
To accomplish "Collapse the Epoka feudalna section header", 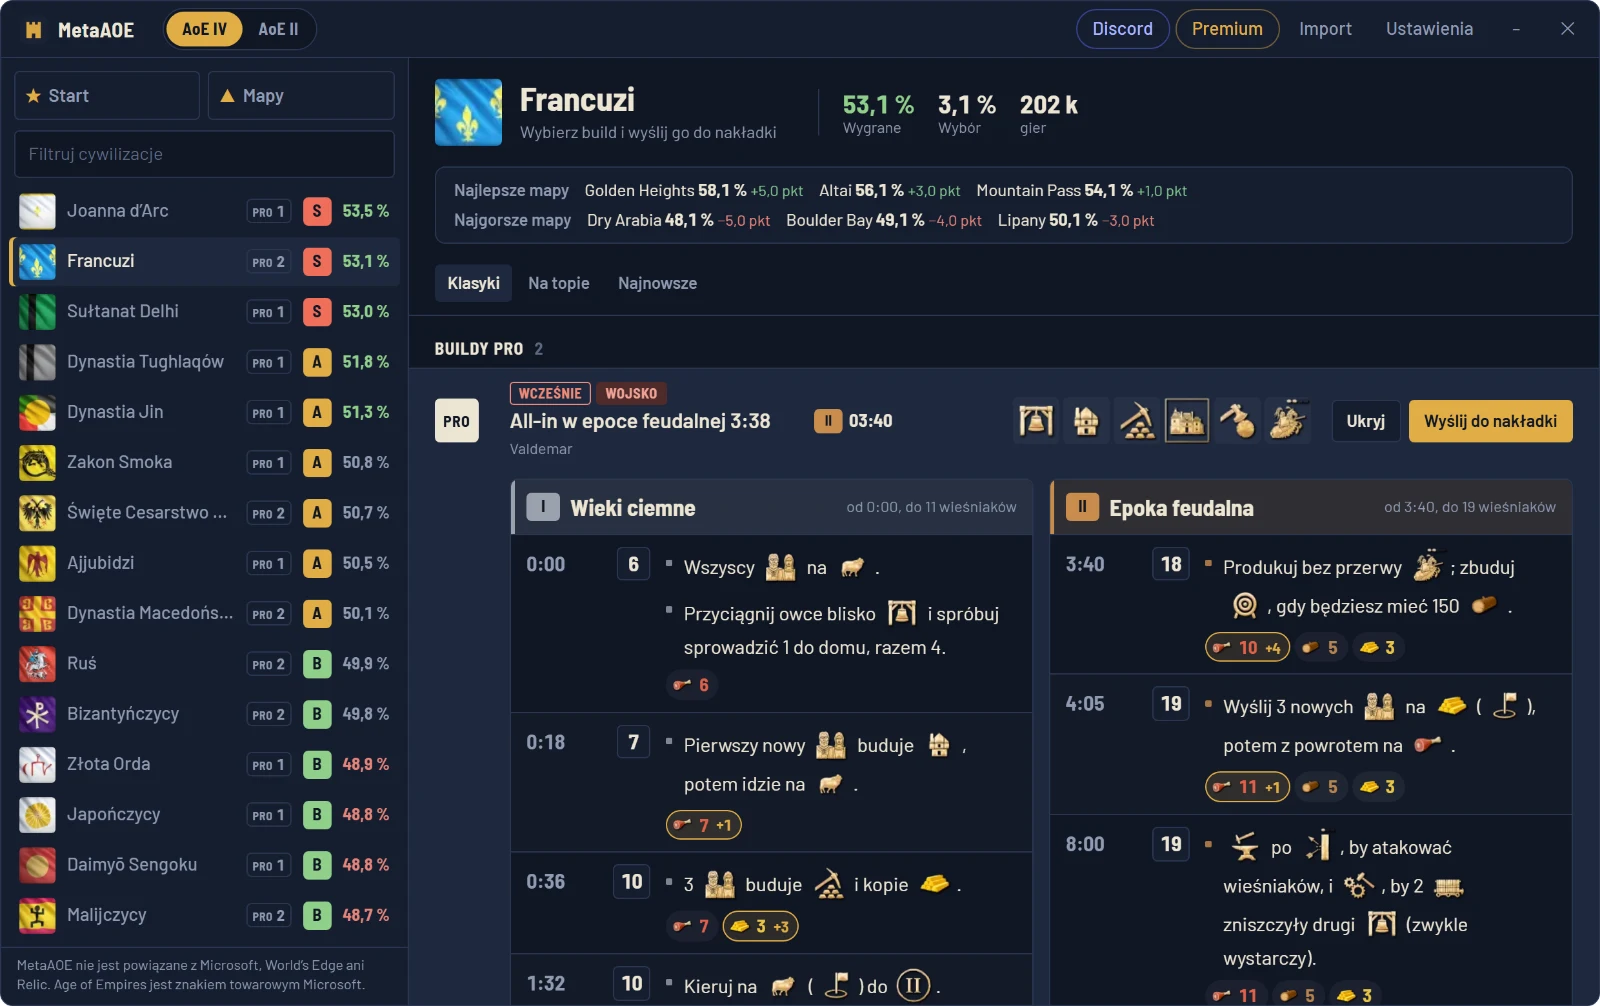I will point(1311,508).
